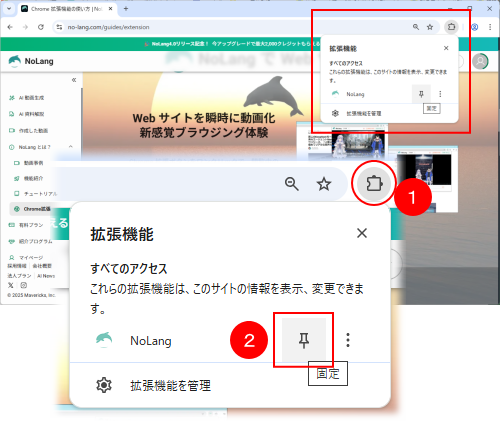View site information beside the URL

[59, 27]
